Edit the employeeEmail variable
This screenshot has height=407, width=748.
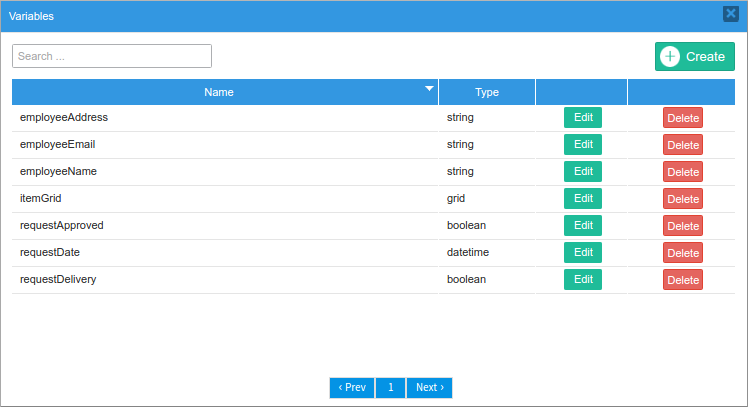583,145
